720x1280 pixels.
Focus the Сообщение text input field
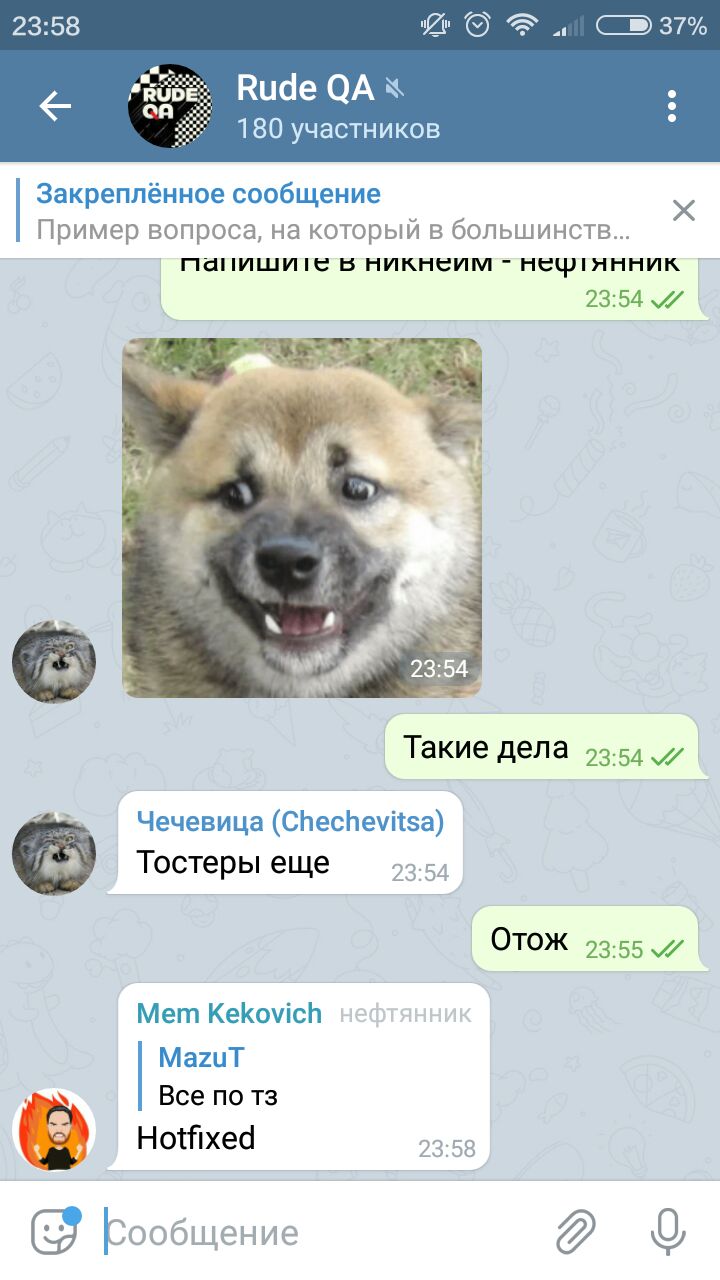pyautogui.click(x=320, y=1233)
